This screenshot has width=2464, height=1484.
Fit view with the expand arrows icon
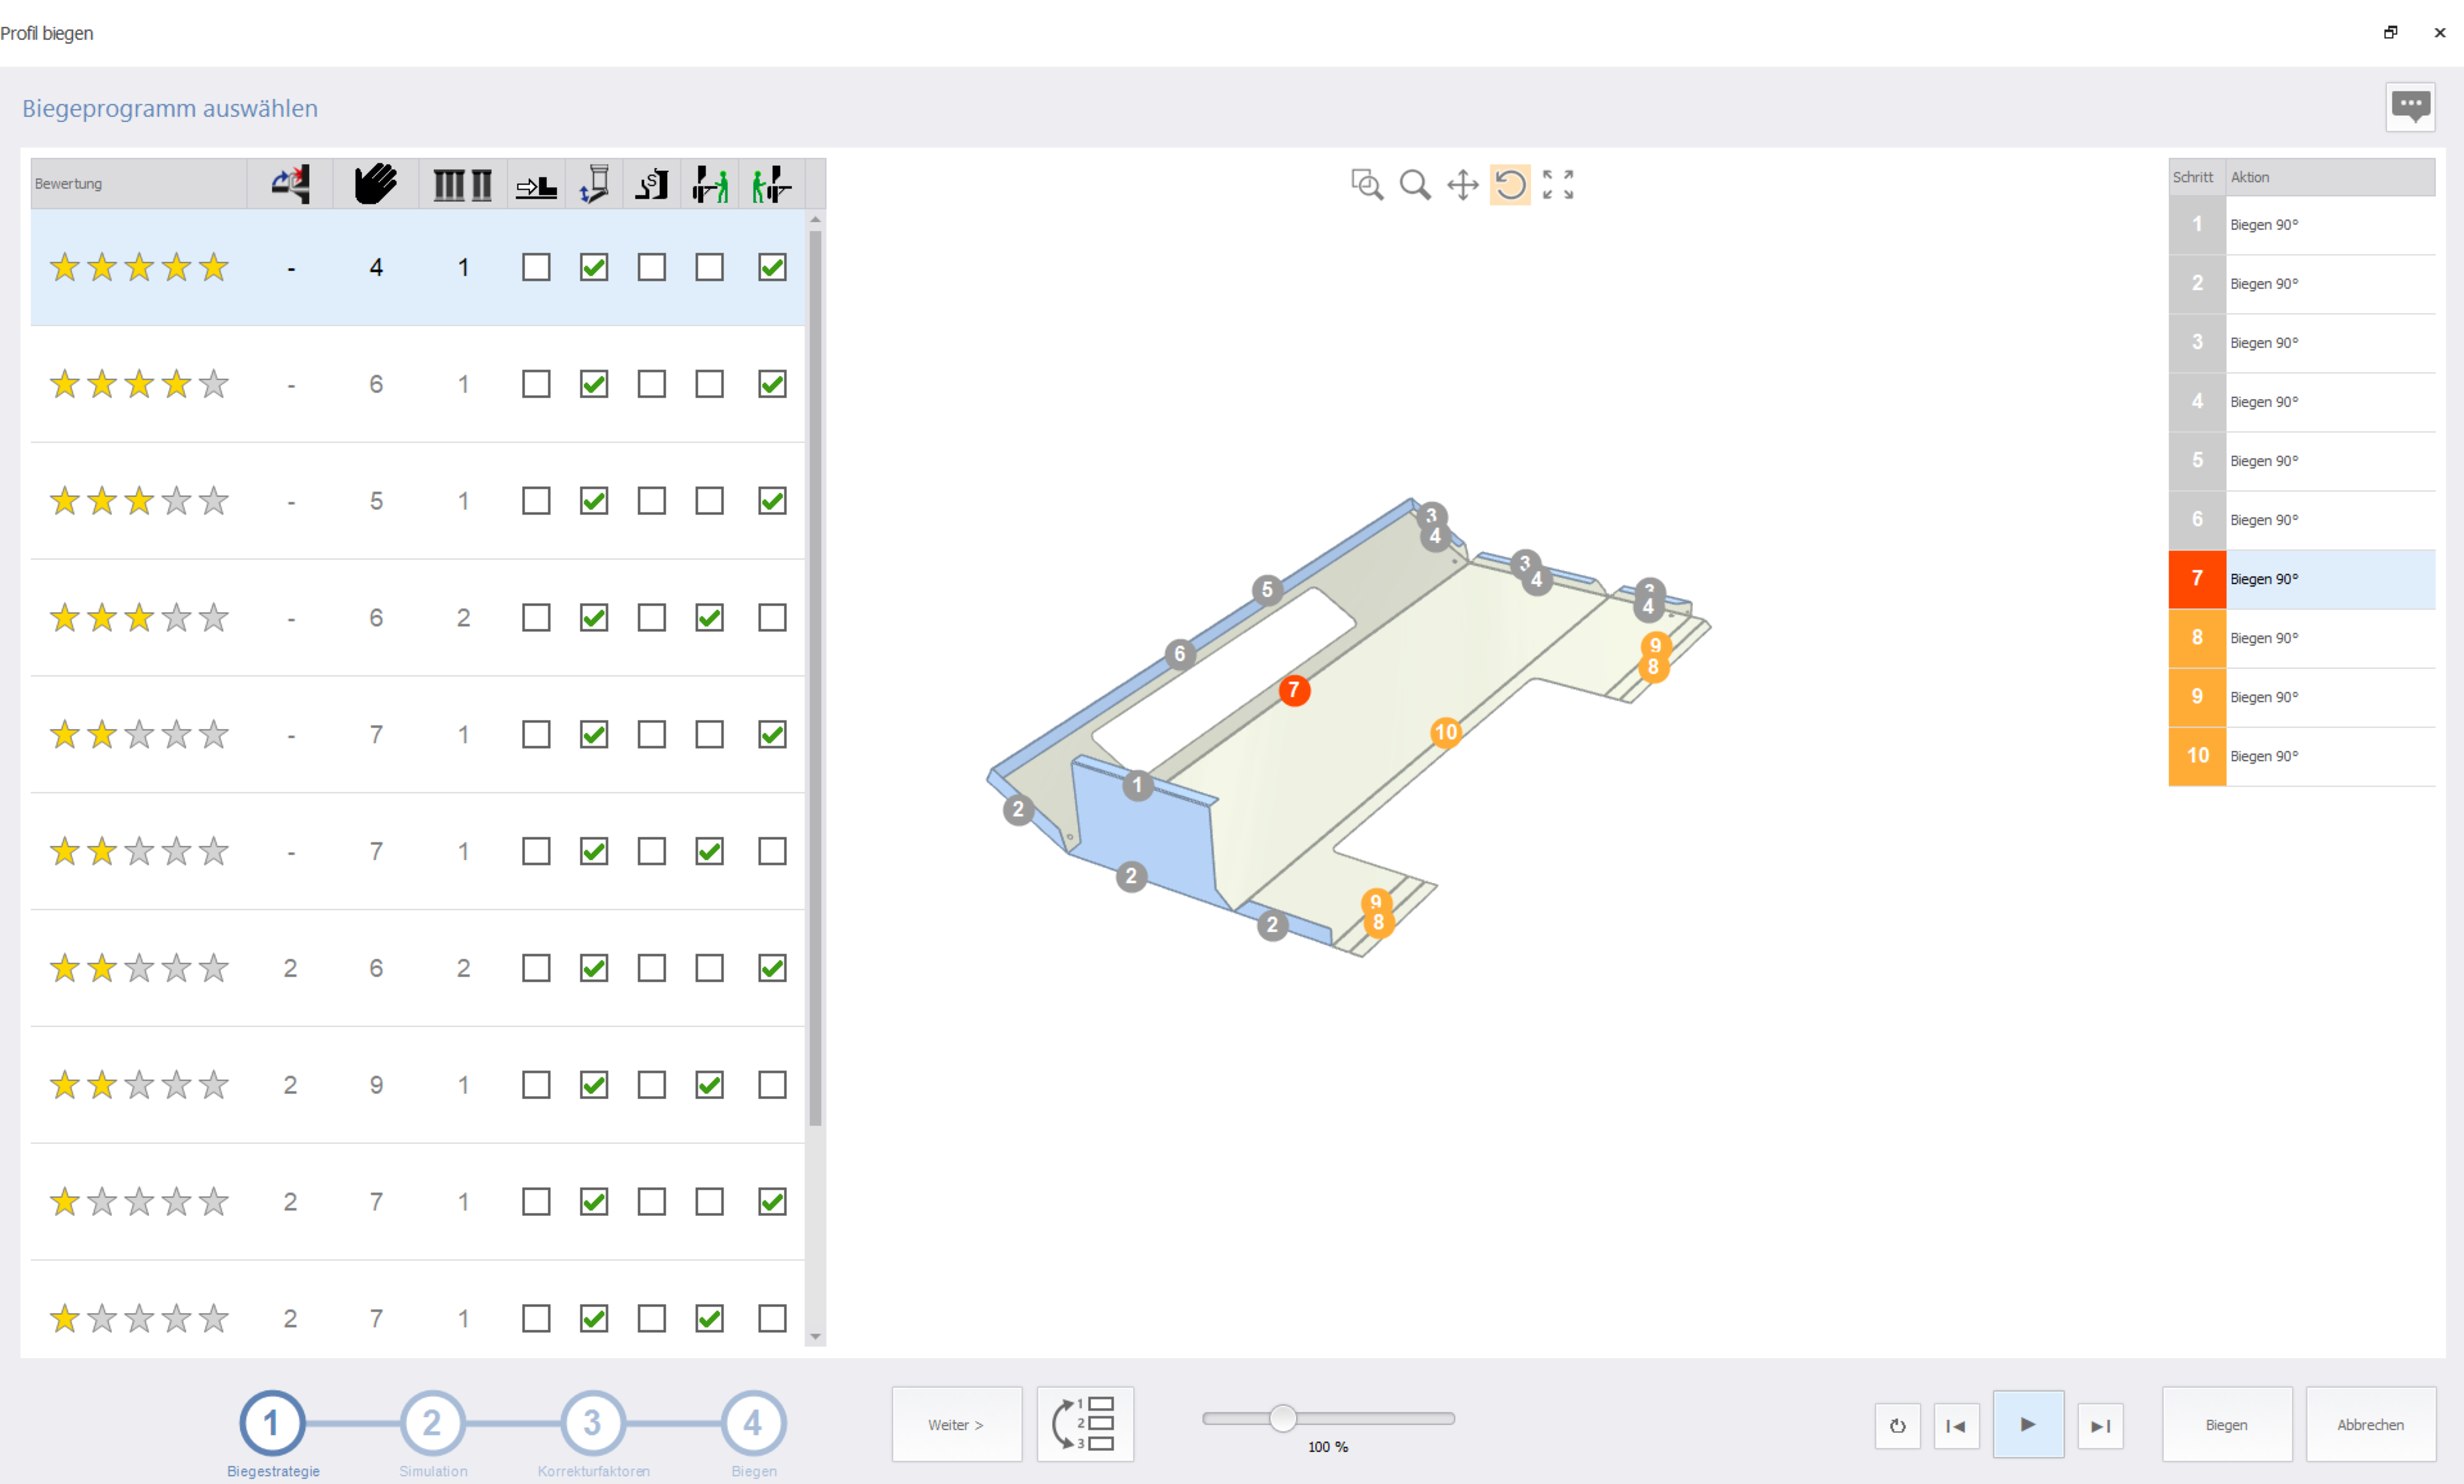(x=1557, y=185)
